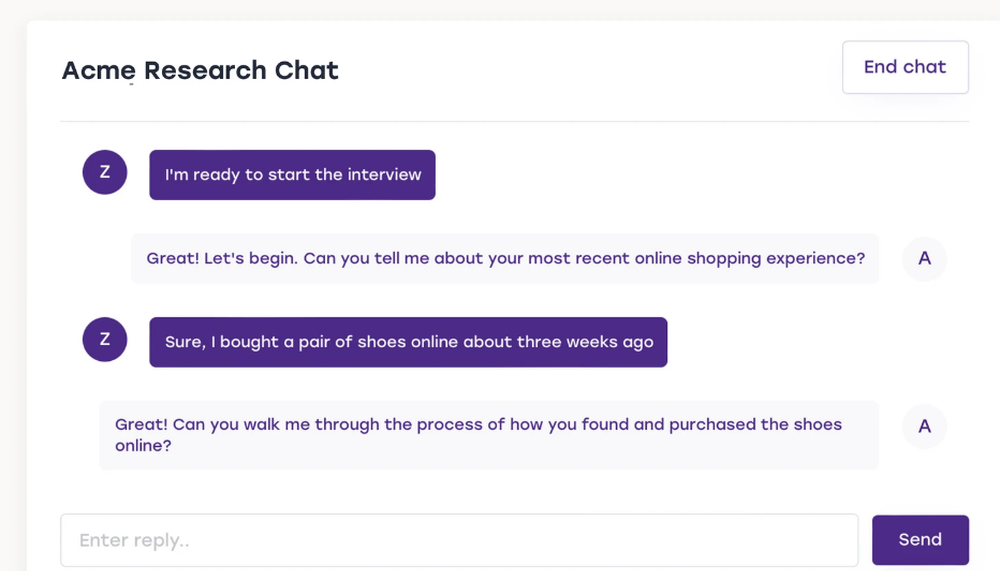The image size is (1000, 571).
Task: Click the "walk me through the process" message
Action: tap(488, 435)
